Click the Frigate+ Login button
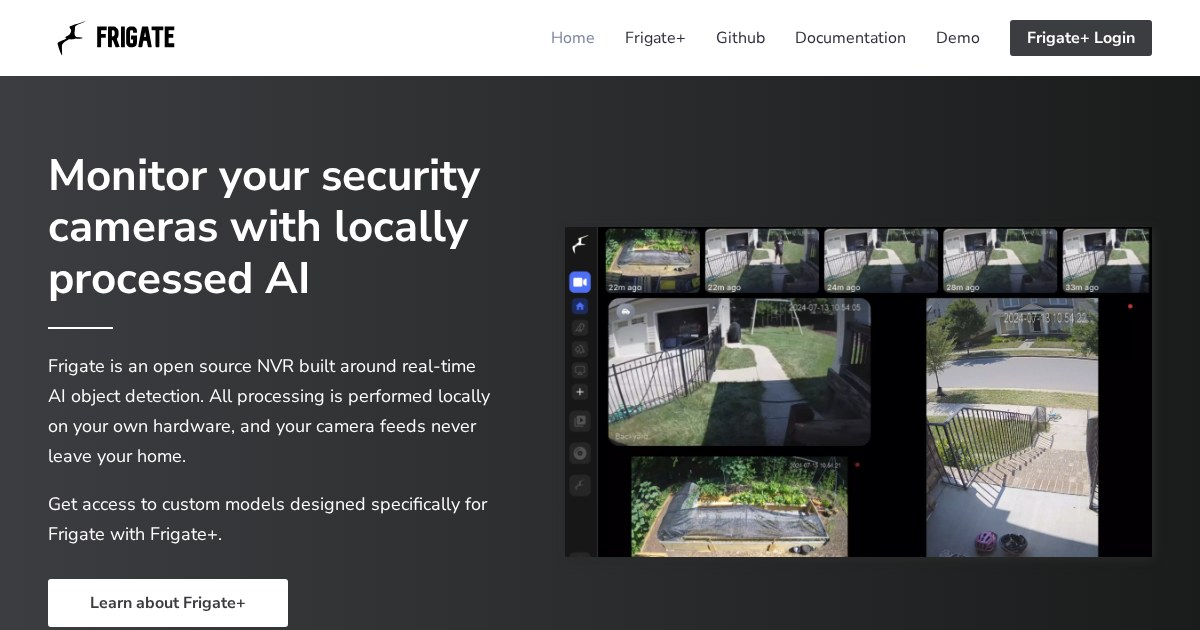 [1081, 38]
